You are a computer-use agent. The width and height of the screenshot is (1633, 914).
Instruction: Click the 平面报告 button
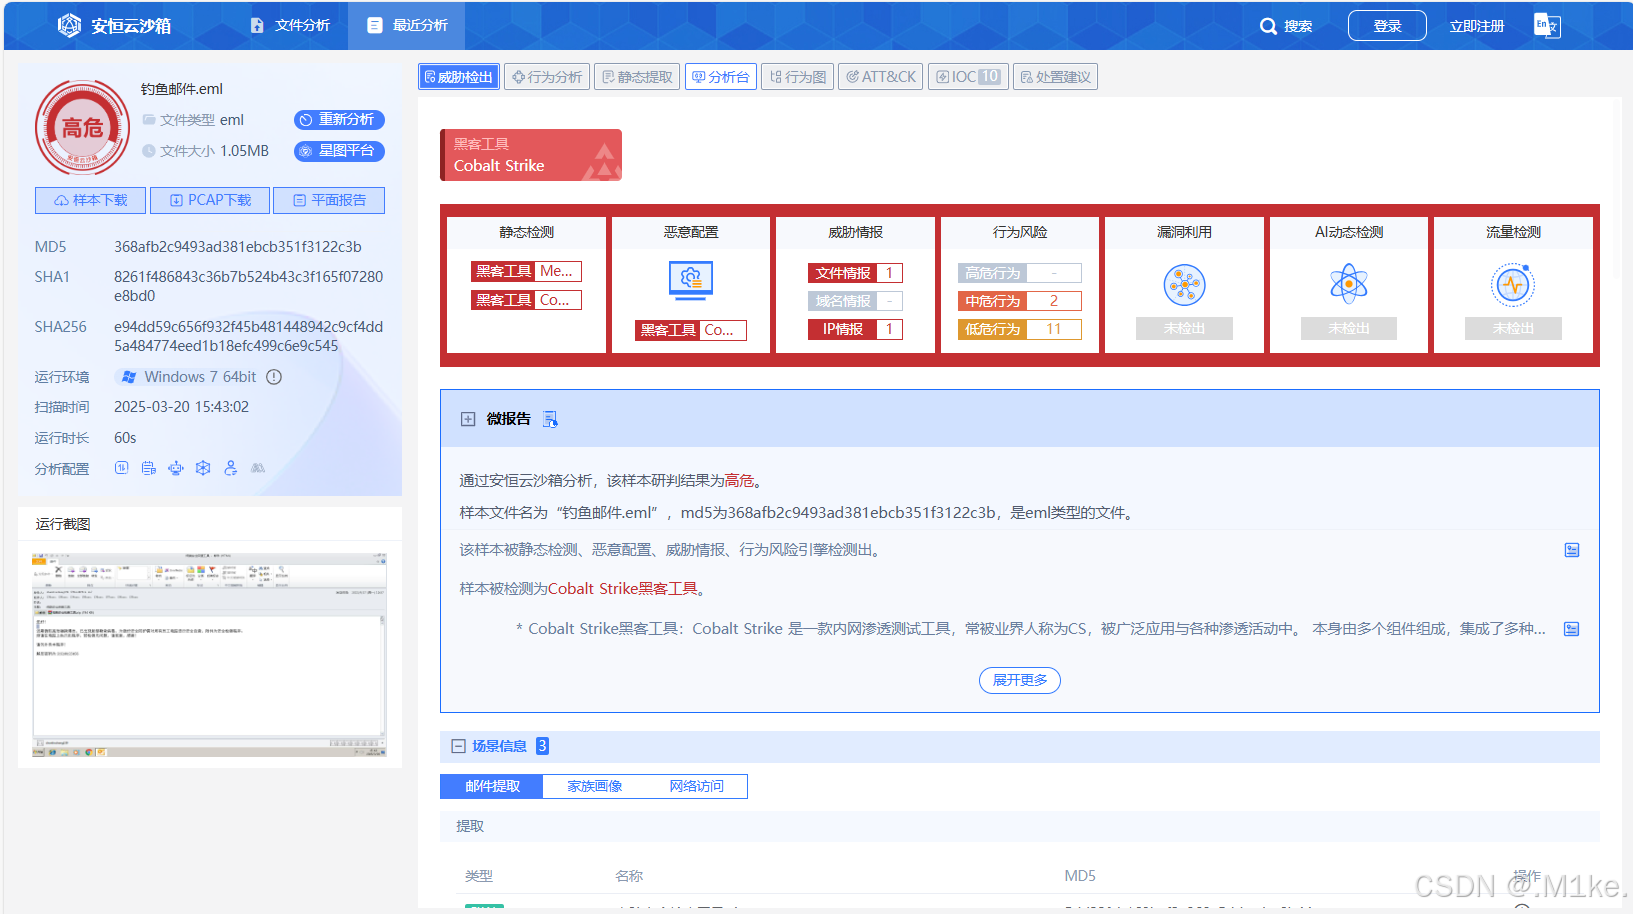[329, 200]
